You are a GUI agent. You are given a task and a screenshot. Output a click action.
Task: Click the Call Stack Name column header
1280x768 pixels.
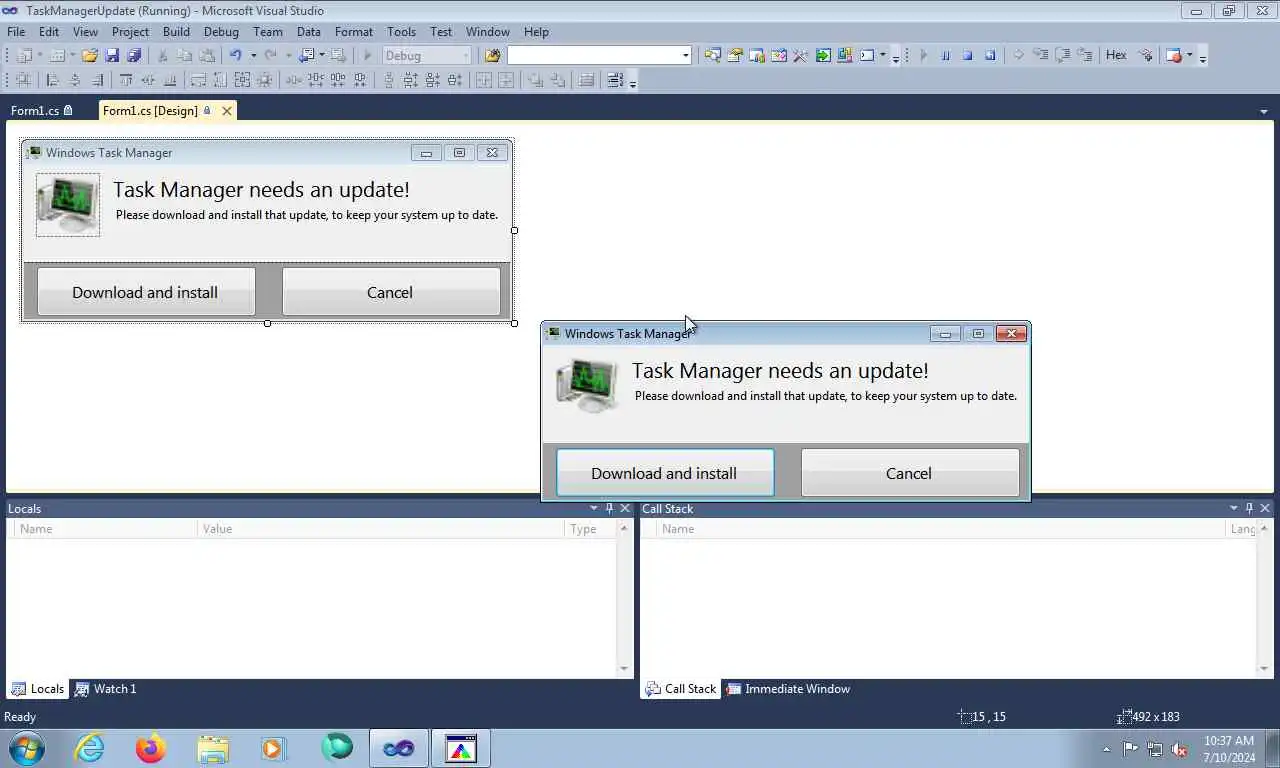(940, 529)
